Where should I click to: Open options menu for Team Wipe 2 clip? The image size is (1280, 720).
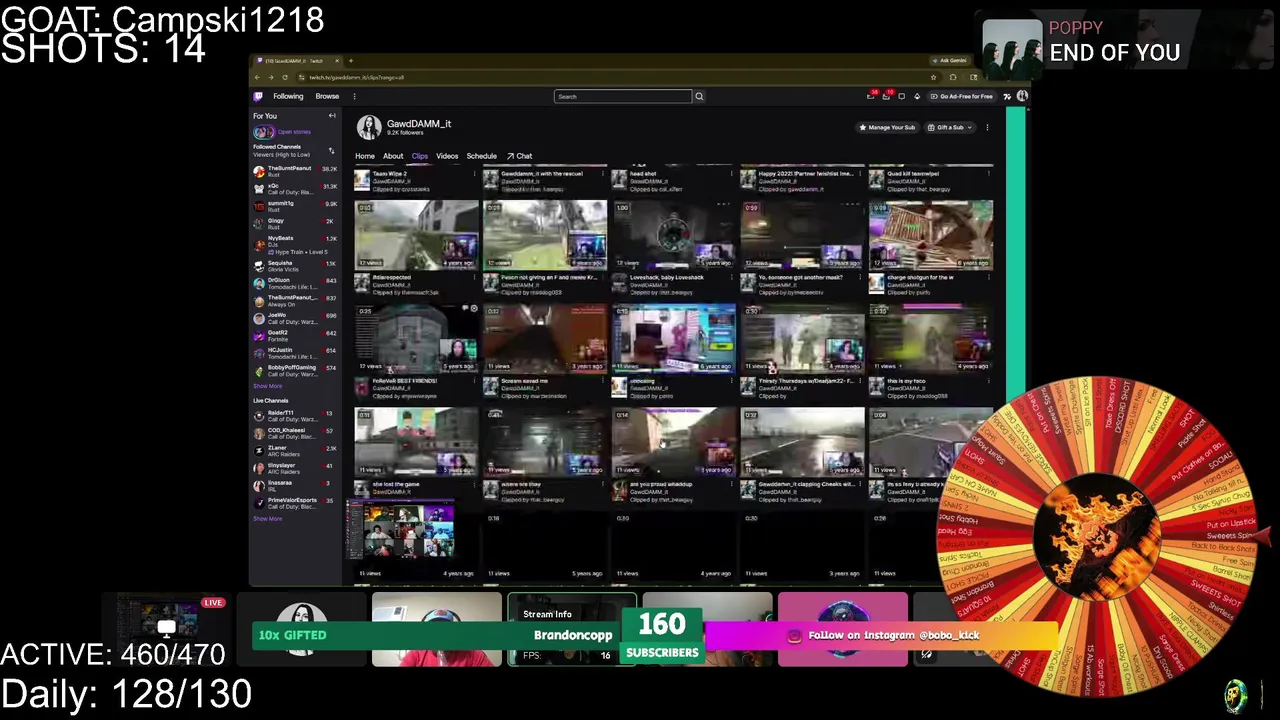pos(474,173)
